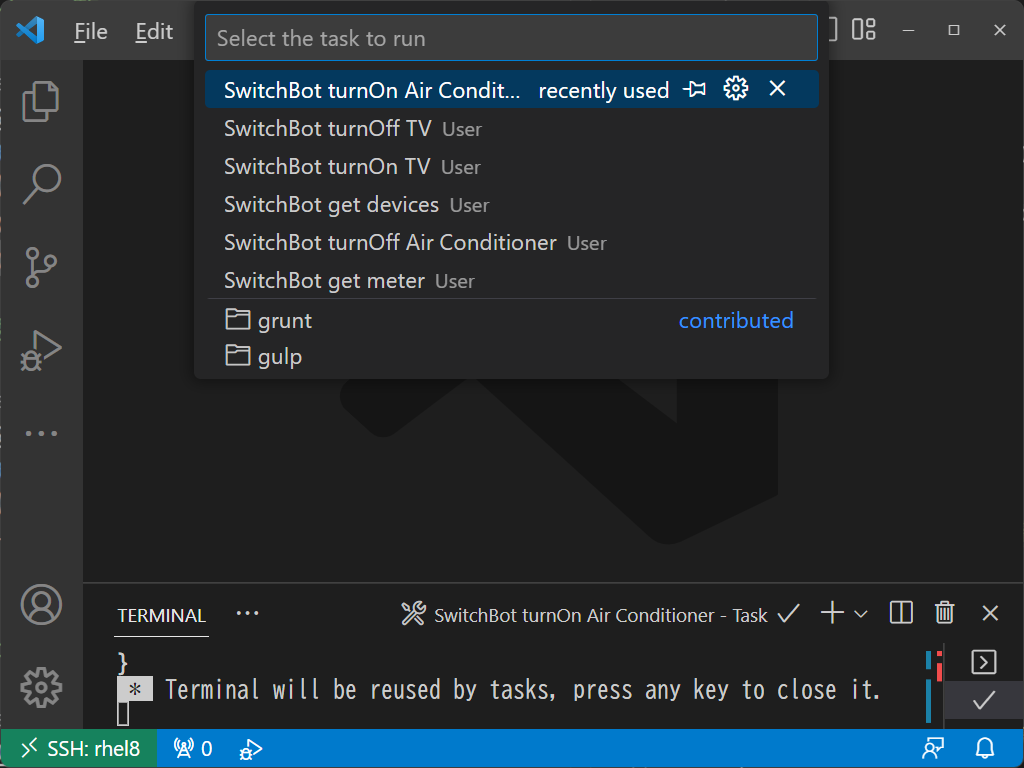Screen dimensions: 1024x768
Task: Open the Search view
Action: pos(41,184)
